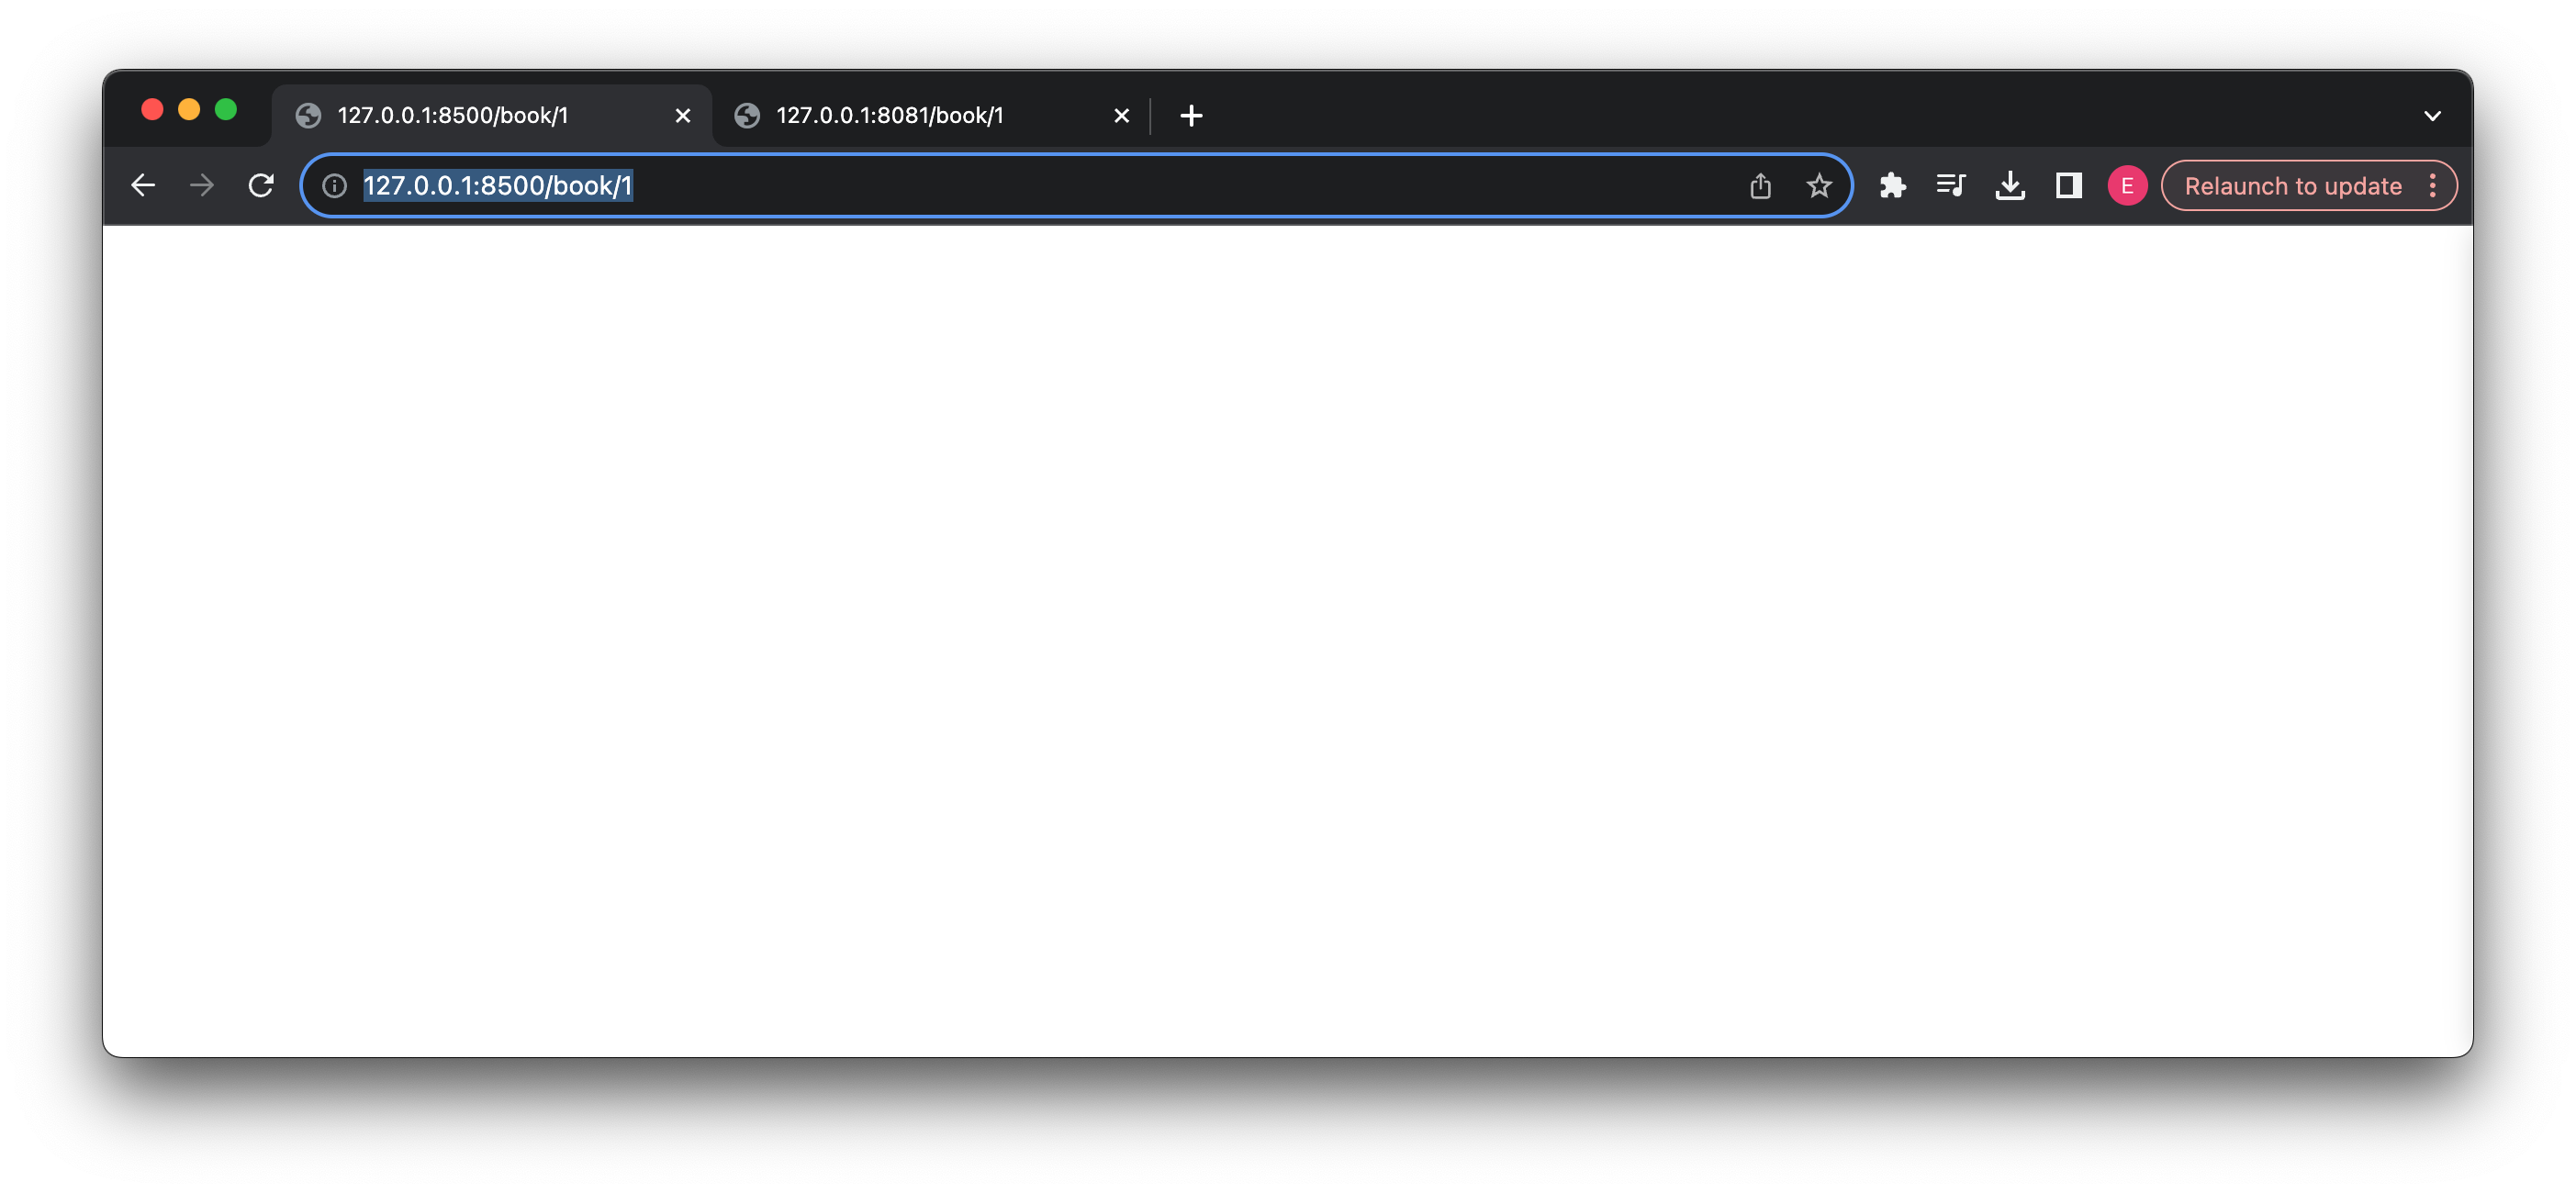Viewport: 2576px width, 1193px height.
Task: Click the Share icon in the address bar
Action: [x=1760, y=185]
